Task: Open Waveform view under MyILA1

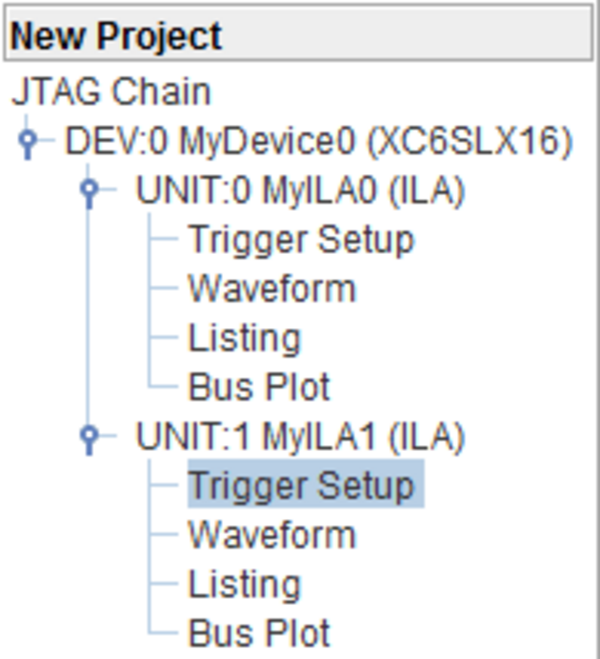Action: click(272, 535)
